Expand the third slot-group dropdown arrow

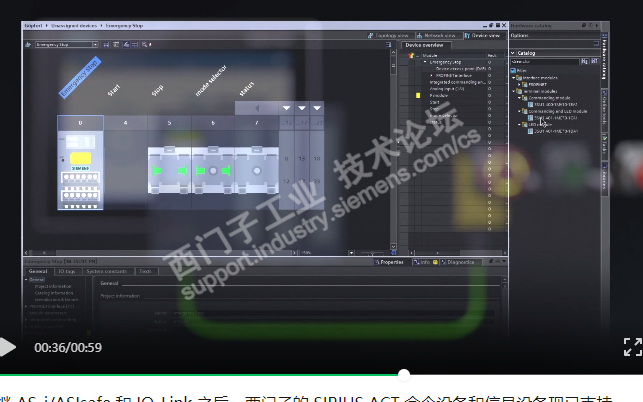pos(317,108)
